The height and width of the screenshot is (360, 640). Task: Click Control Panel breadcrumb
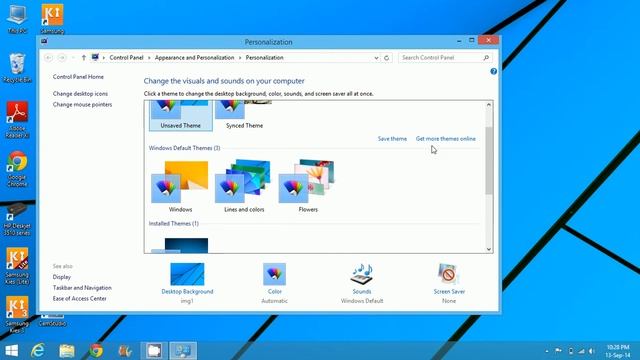pyautogui.click(x=127, y=58)
